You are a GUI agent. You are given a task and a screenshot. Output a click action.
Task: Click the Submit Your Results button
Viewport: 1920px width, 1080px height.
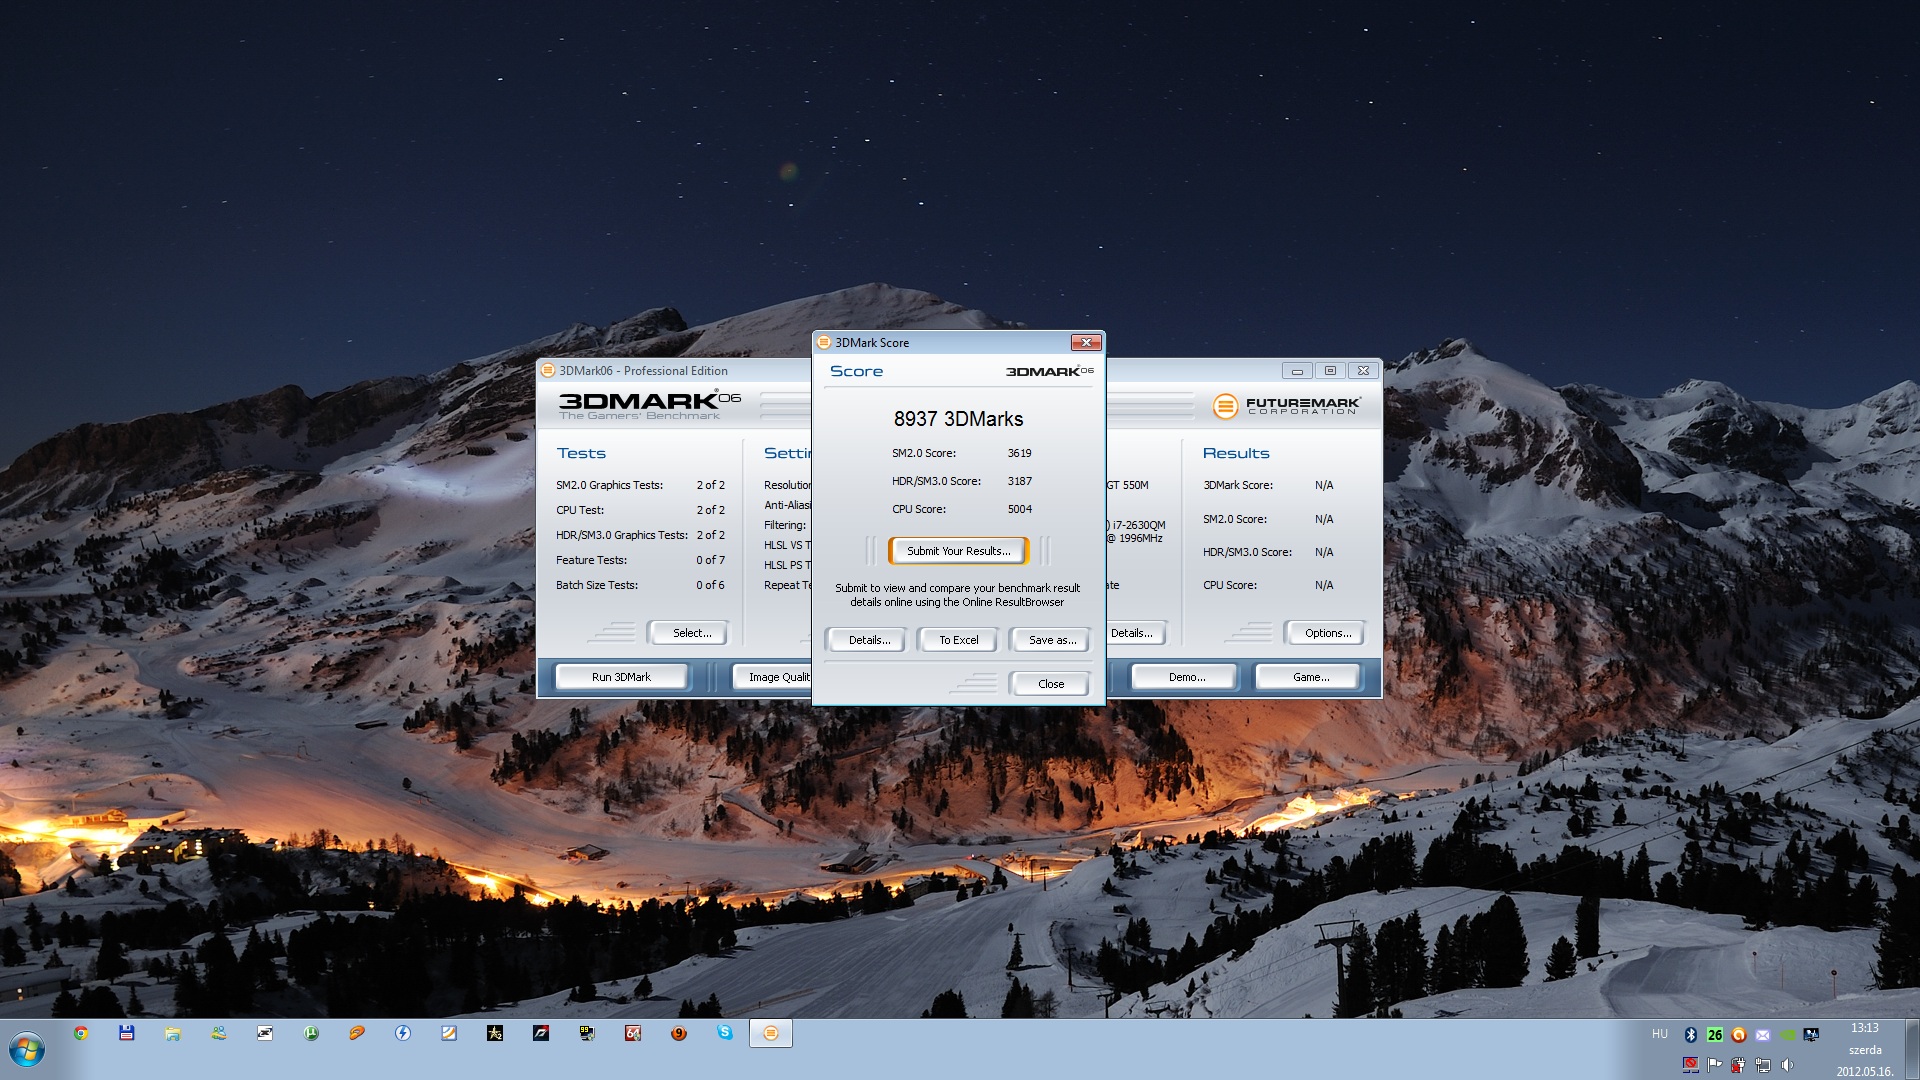958,551
